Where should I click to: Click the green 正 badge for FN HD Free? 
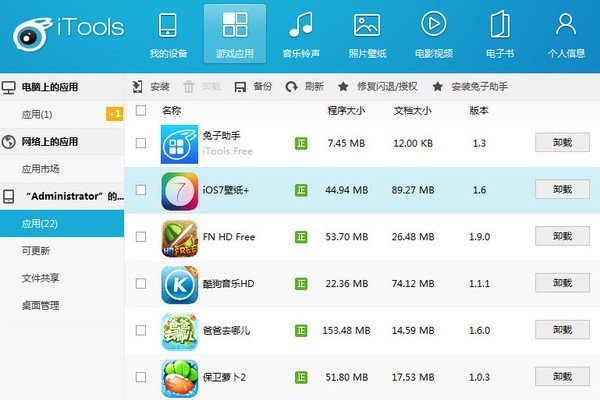tap(301, 237)
